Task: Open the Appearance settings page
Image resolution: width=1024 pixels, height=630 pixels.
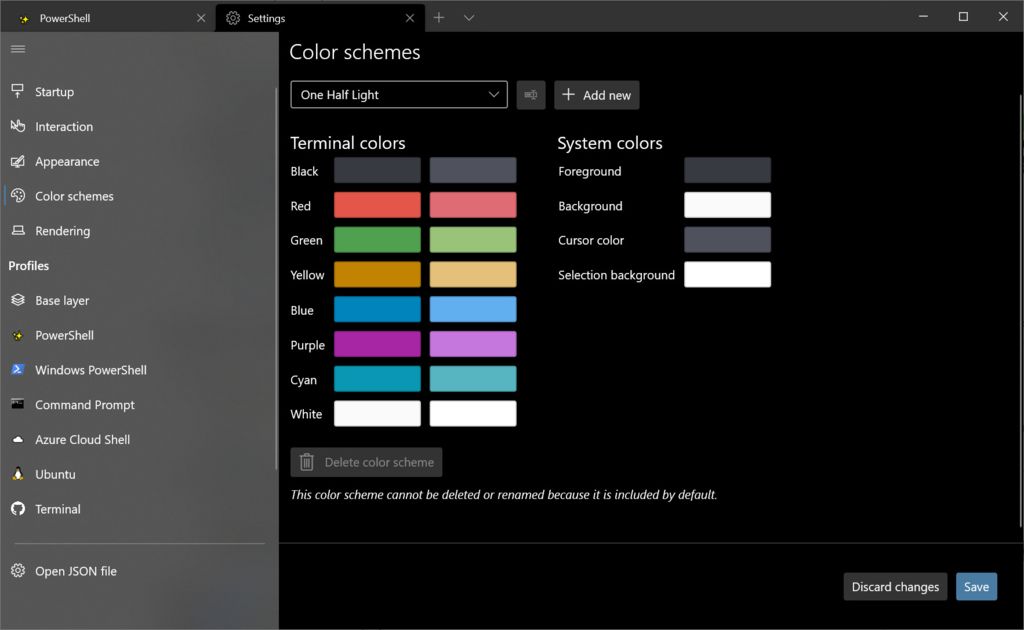Action: (139, 161)
